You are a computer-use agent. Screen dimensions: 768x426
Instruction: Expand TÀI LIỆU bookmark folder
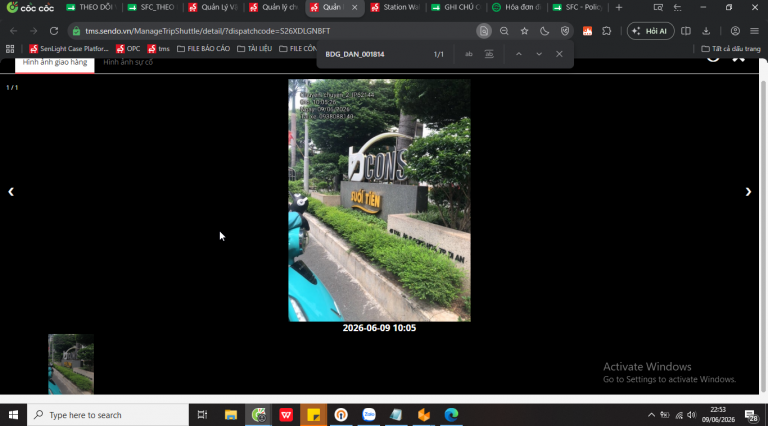tap(254, 48)
